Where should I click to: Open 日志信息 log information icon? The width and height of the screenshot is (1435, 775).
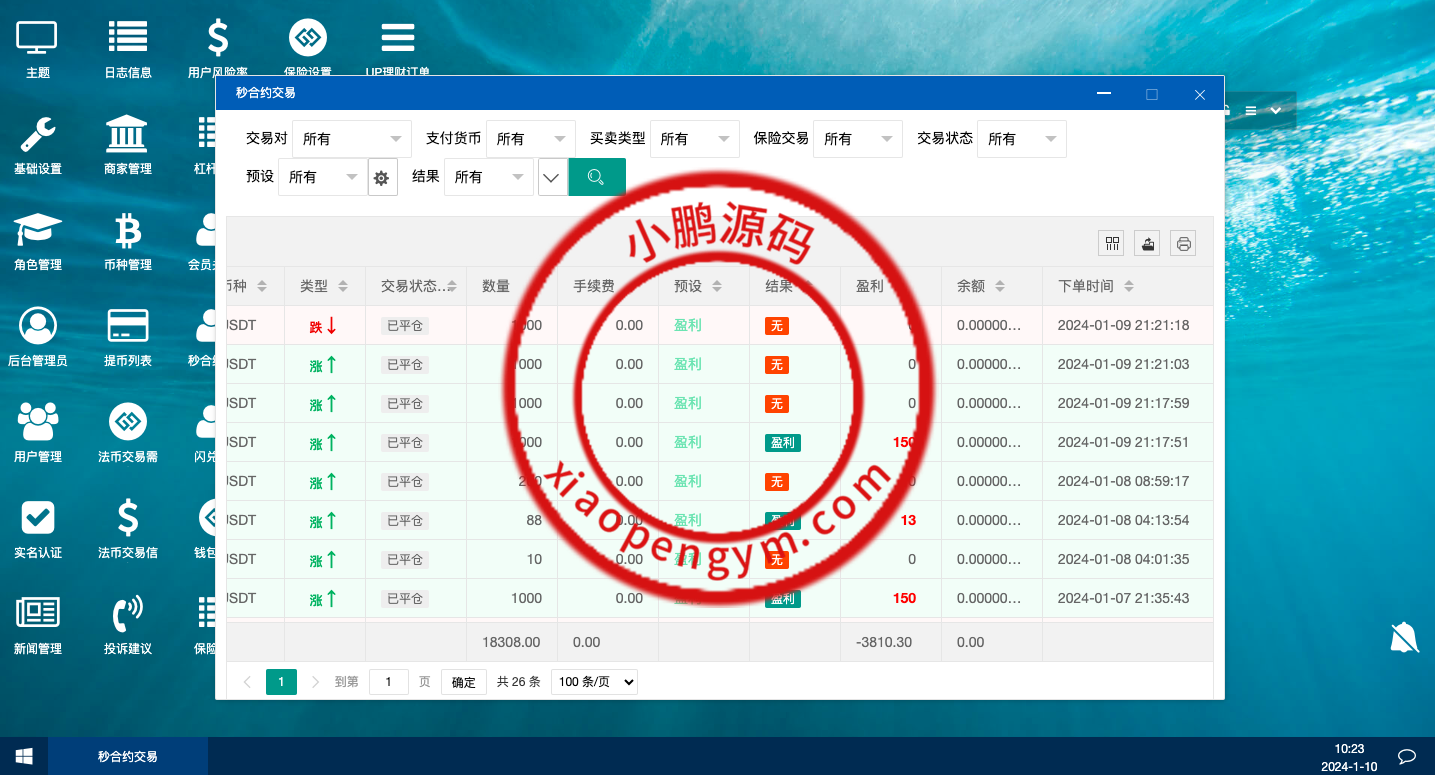[127, 48]
